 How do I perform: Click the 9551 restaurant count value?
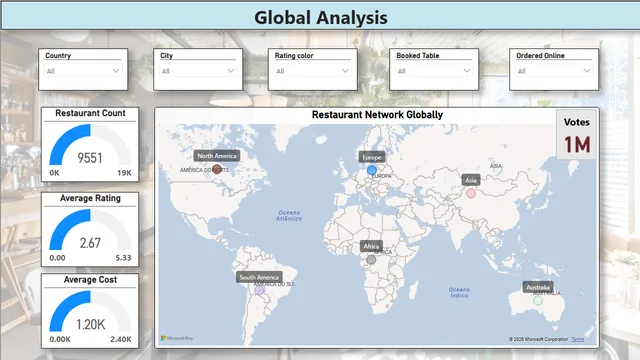(90, 158)
